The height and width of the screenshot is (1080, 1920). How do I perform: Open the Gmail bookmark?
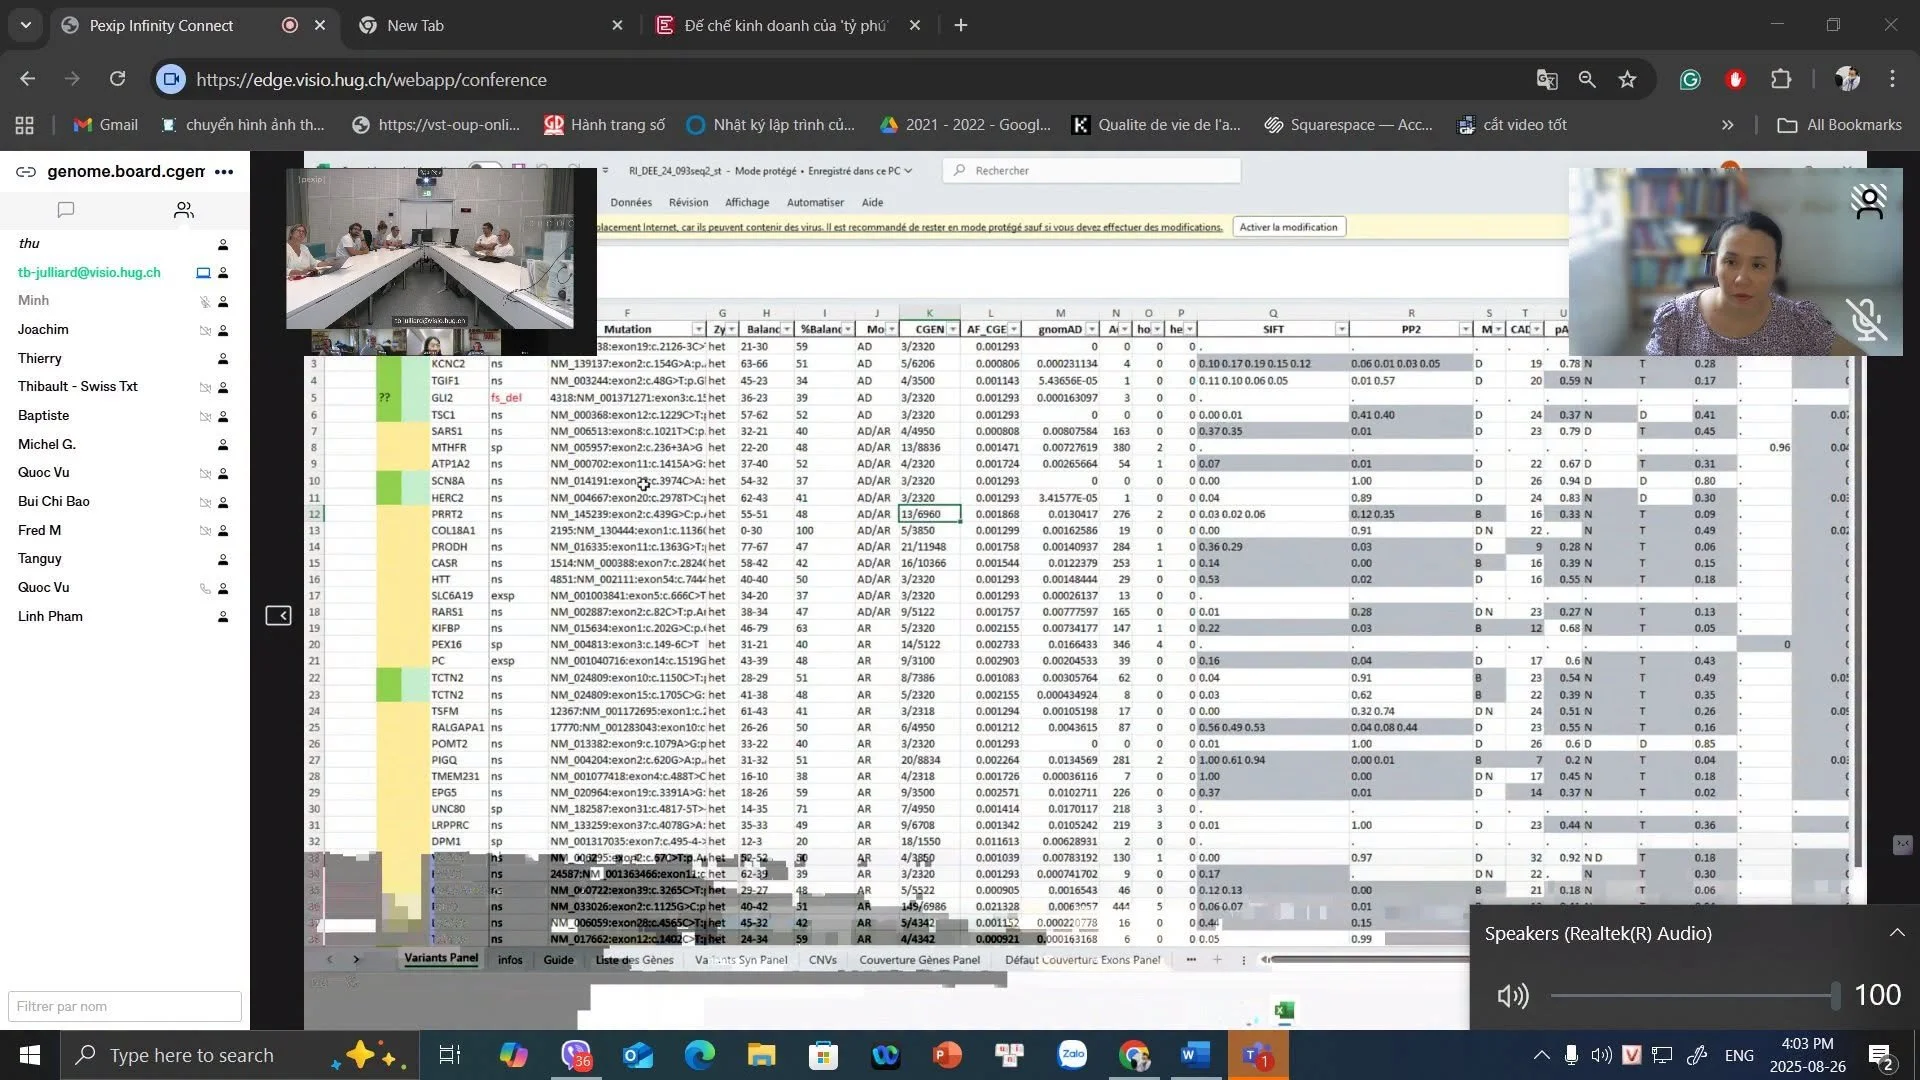coord(105,125)
